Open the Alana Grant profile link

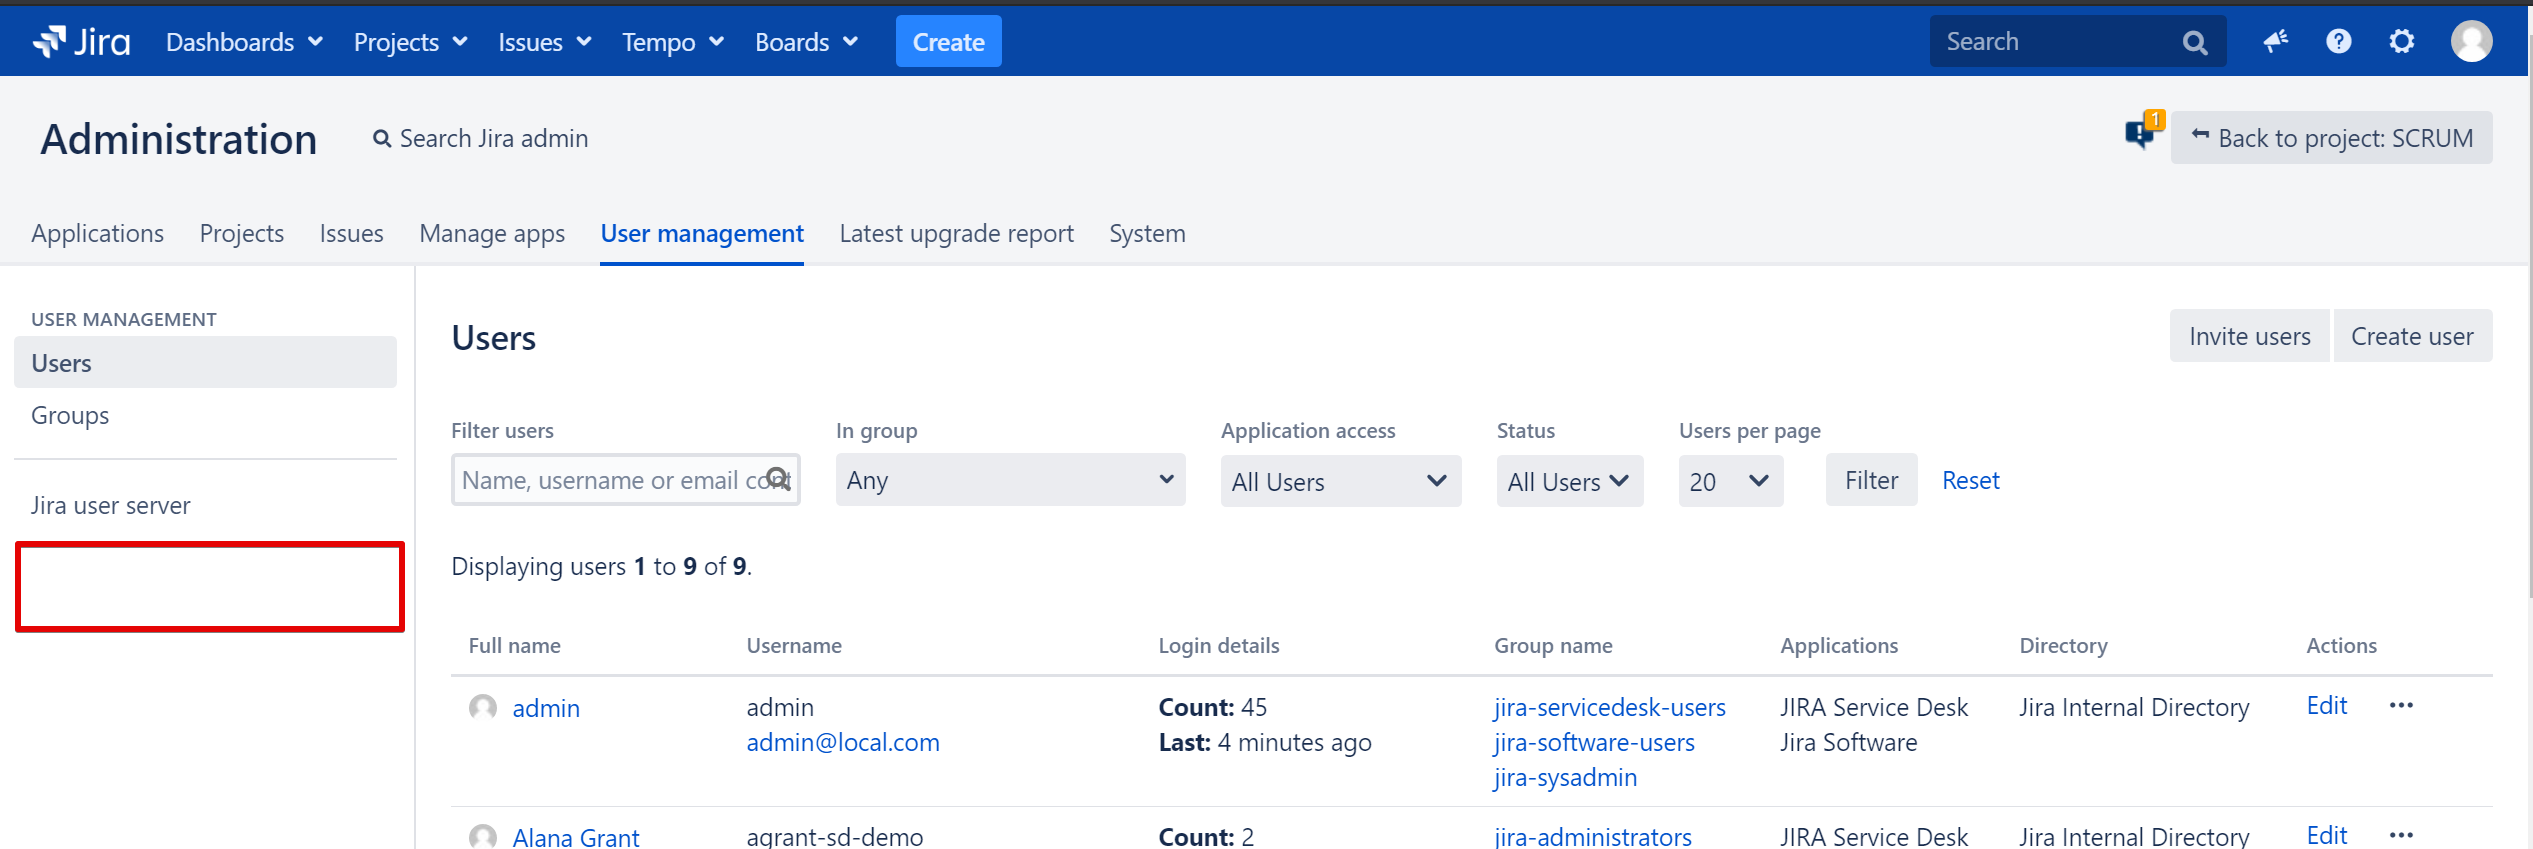576,836
